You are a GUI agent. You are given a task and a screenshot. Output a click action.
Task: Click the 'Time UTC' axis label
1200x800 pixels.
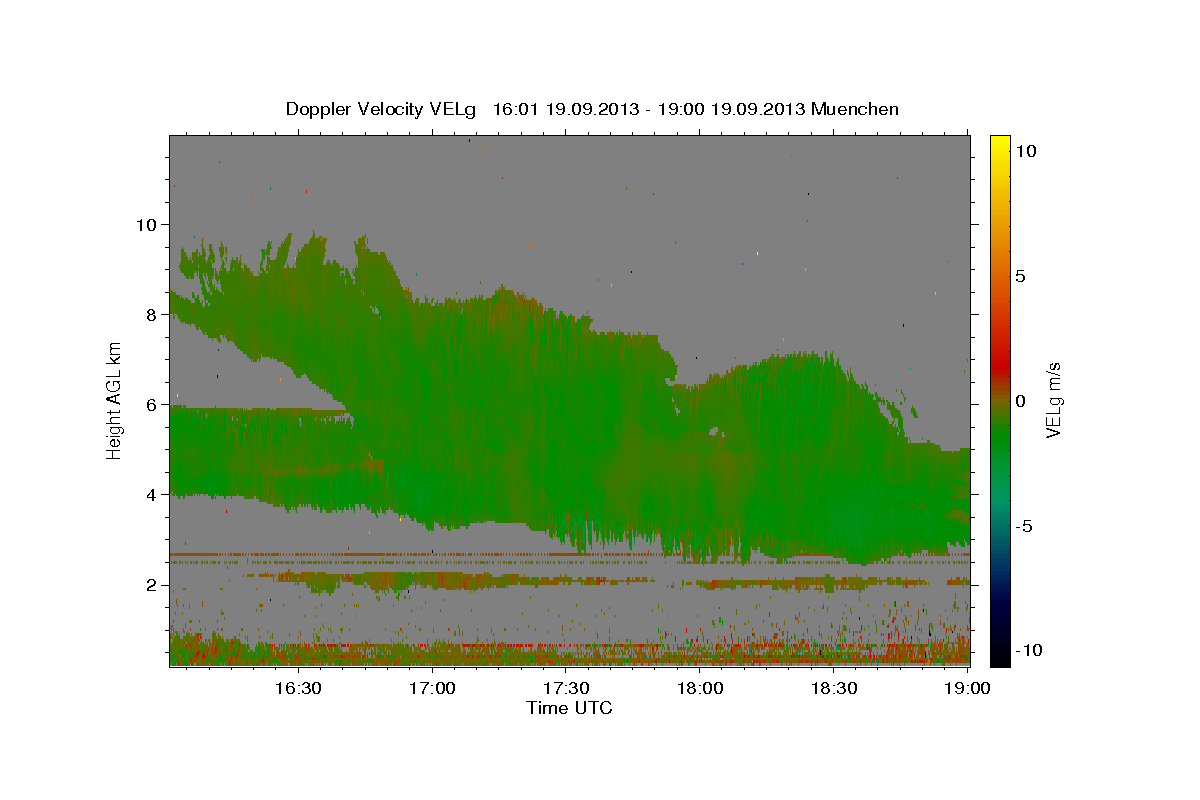pyautogui.click(x=569, y=708)
